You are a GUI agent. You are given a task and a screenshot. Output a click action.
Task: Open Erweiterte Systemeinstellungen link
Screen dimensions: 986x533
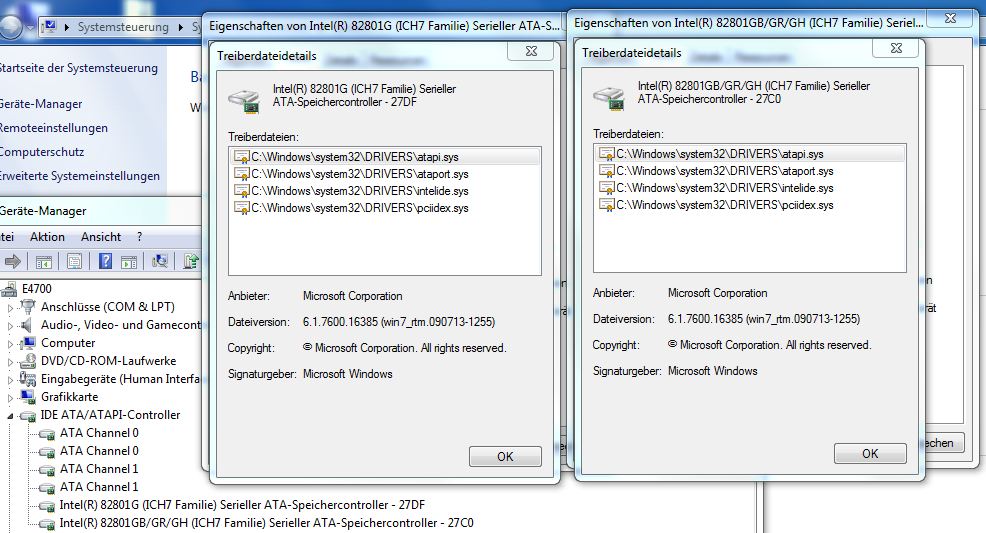(x=79, y=176)
